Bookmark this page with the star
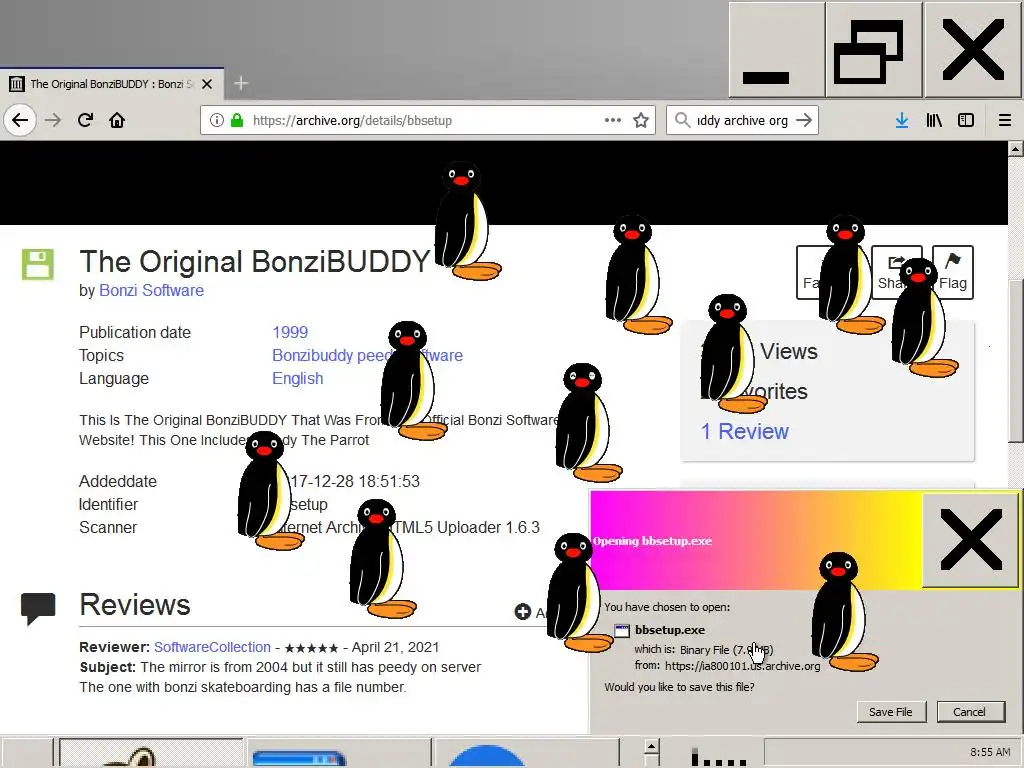The width and height of the screenshot is (1024, 768). [x=641, y=120]
